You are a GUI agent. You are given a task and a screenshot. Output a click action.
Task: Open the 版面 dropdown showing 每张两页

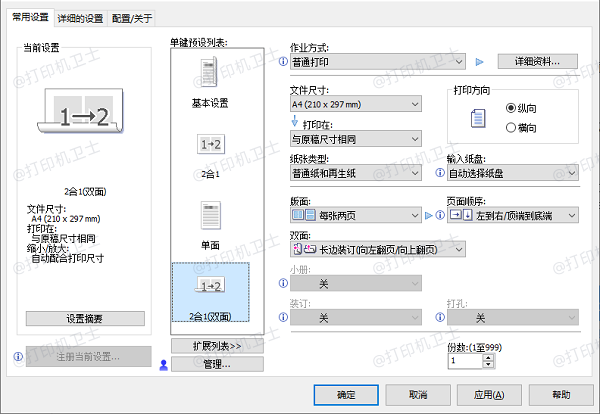[356, 215]
